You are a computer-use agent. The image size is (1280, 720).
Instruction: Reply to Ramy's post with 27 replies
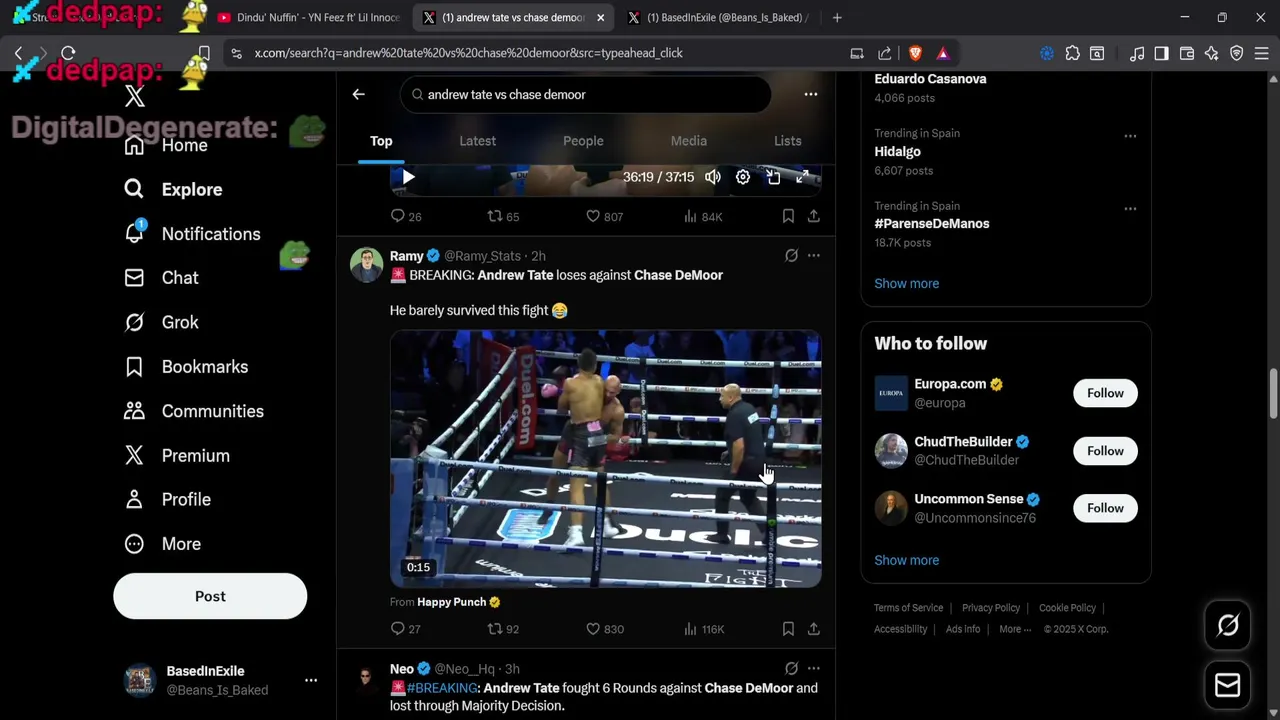click(405, 629)
